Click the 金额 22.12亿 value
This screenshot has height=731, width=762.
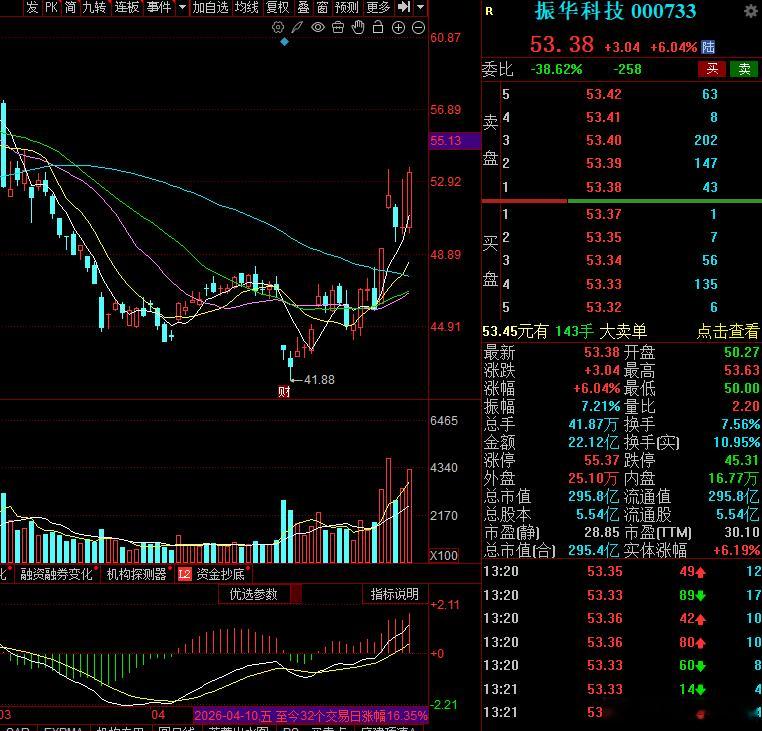click(593, 442)
